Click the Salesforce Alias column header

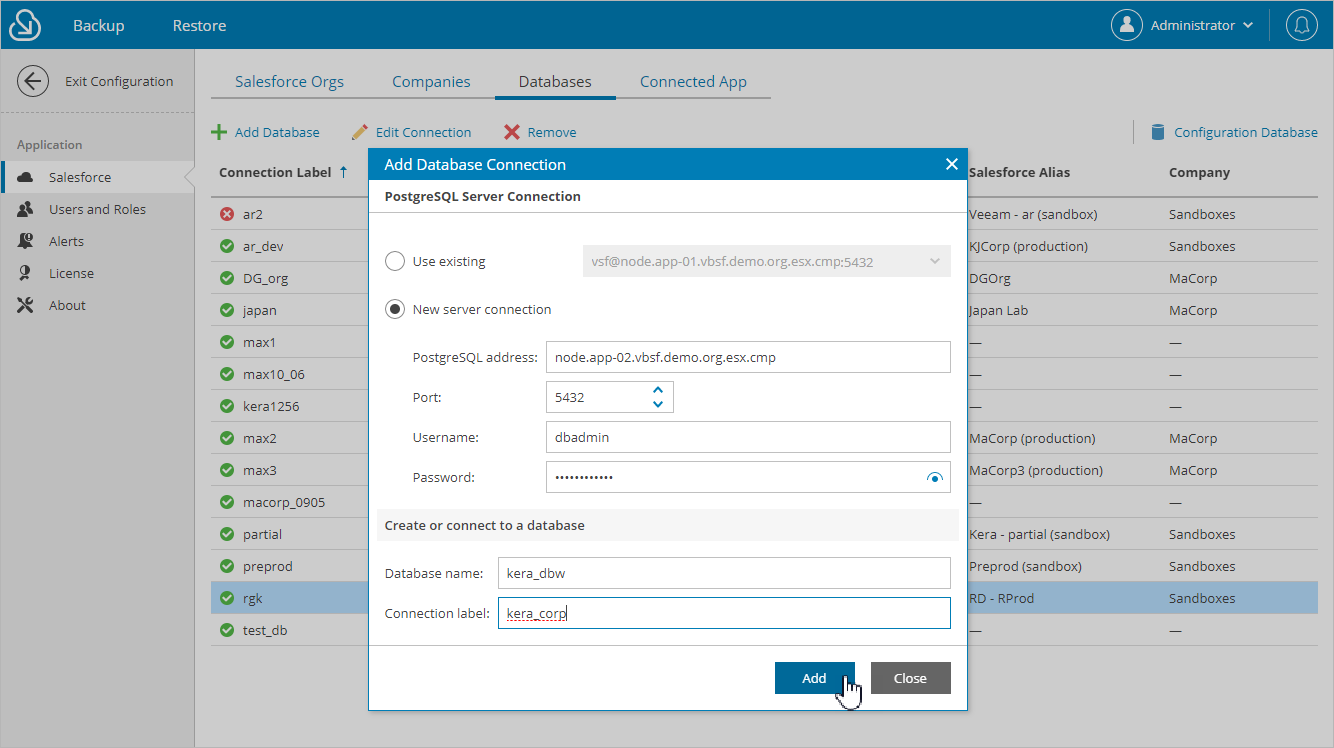pyautogui.click(x=1019, y=172)
